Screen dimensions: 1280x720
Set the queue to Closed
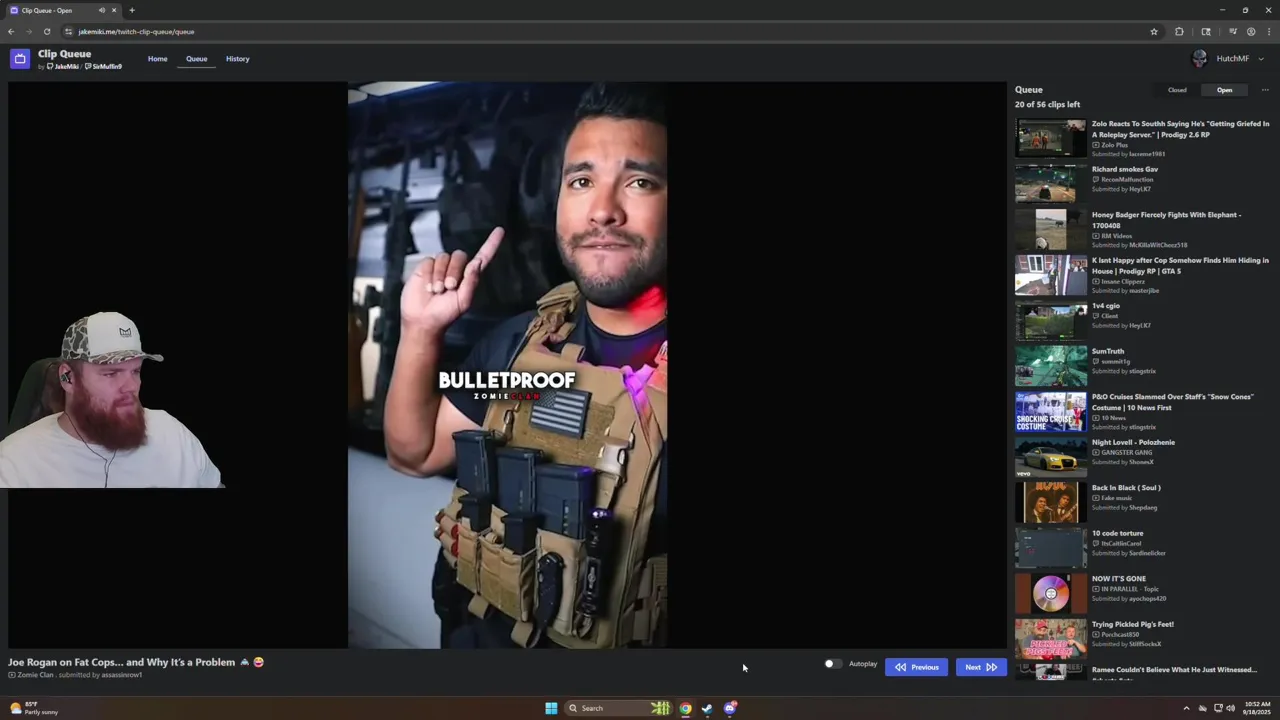click(x=1177, y=90)
